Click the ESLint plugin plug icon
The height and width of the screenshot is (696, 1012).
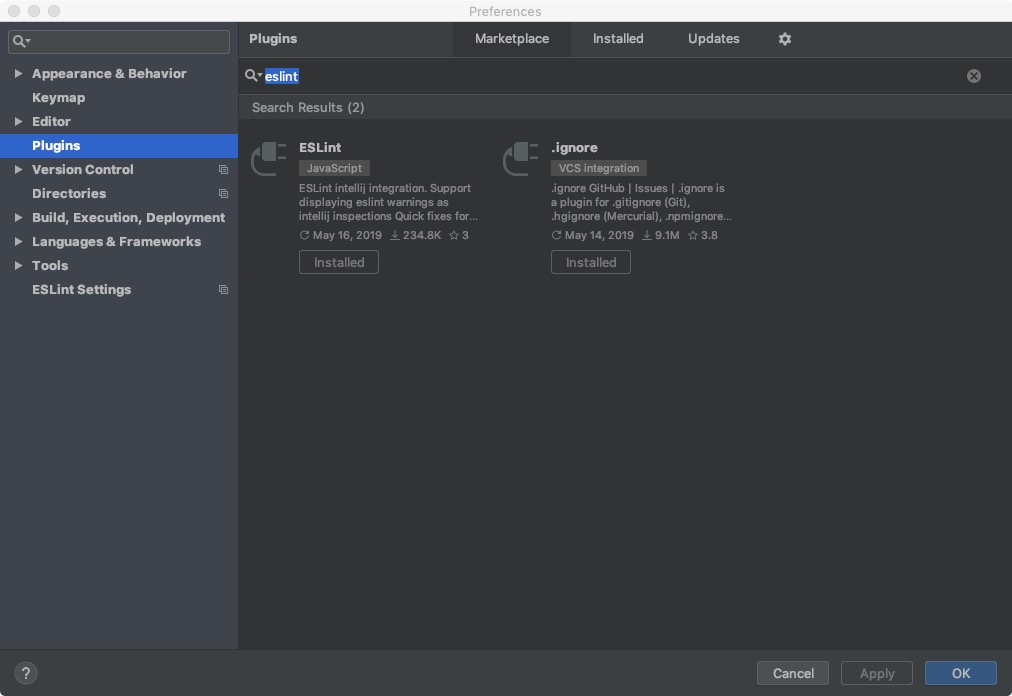click(x=268, y=158)
